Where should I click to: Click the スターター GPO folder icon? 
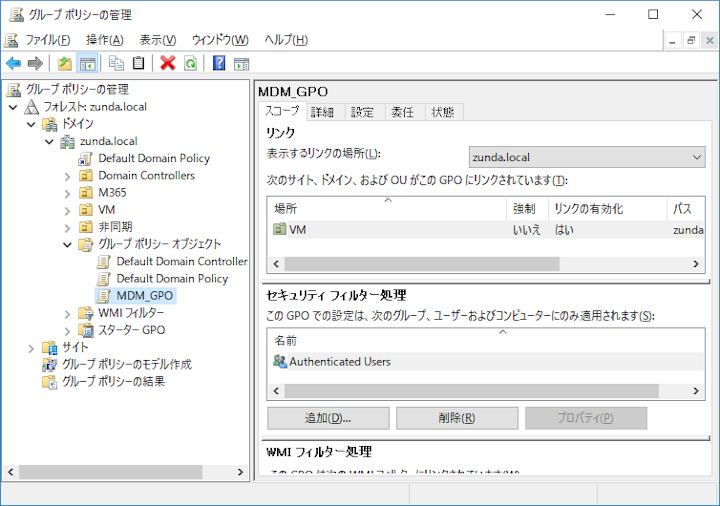[x=86, y=330]
